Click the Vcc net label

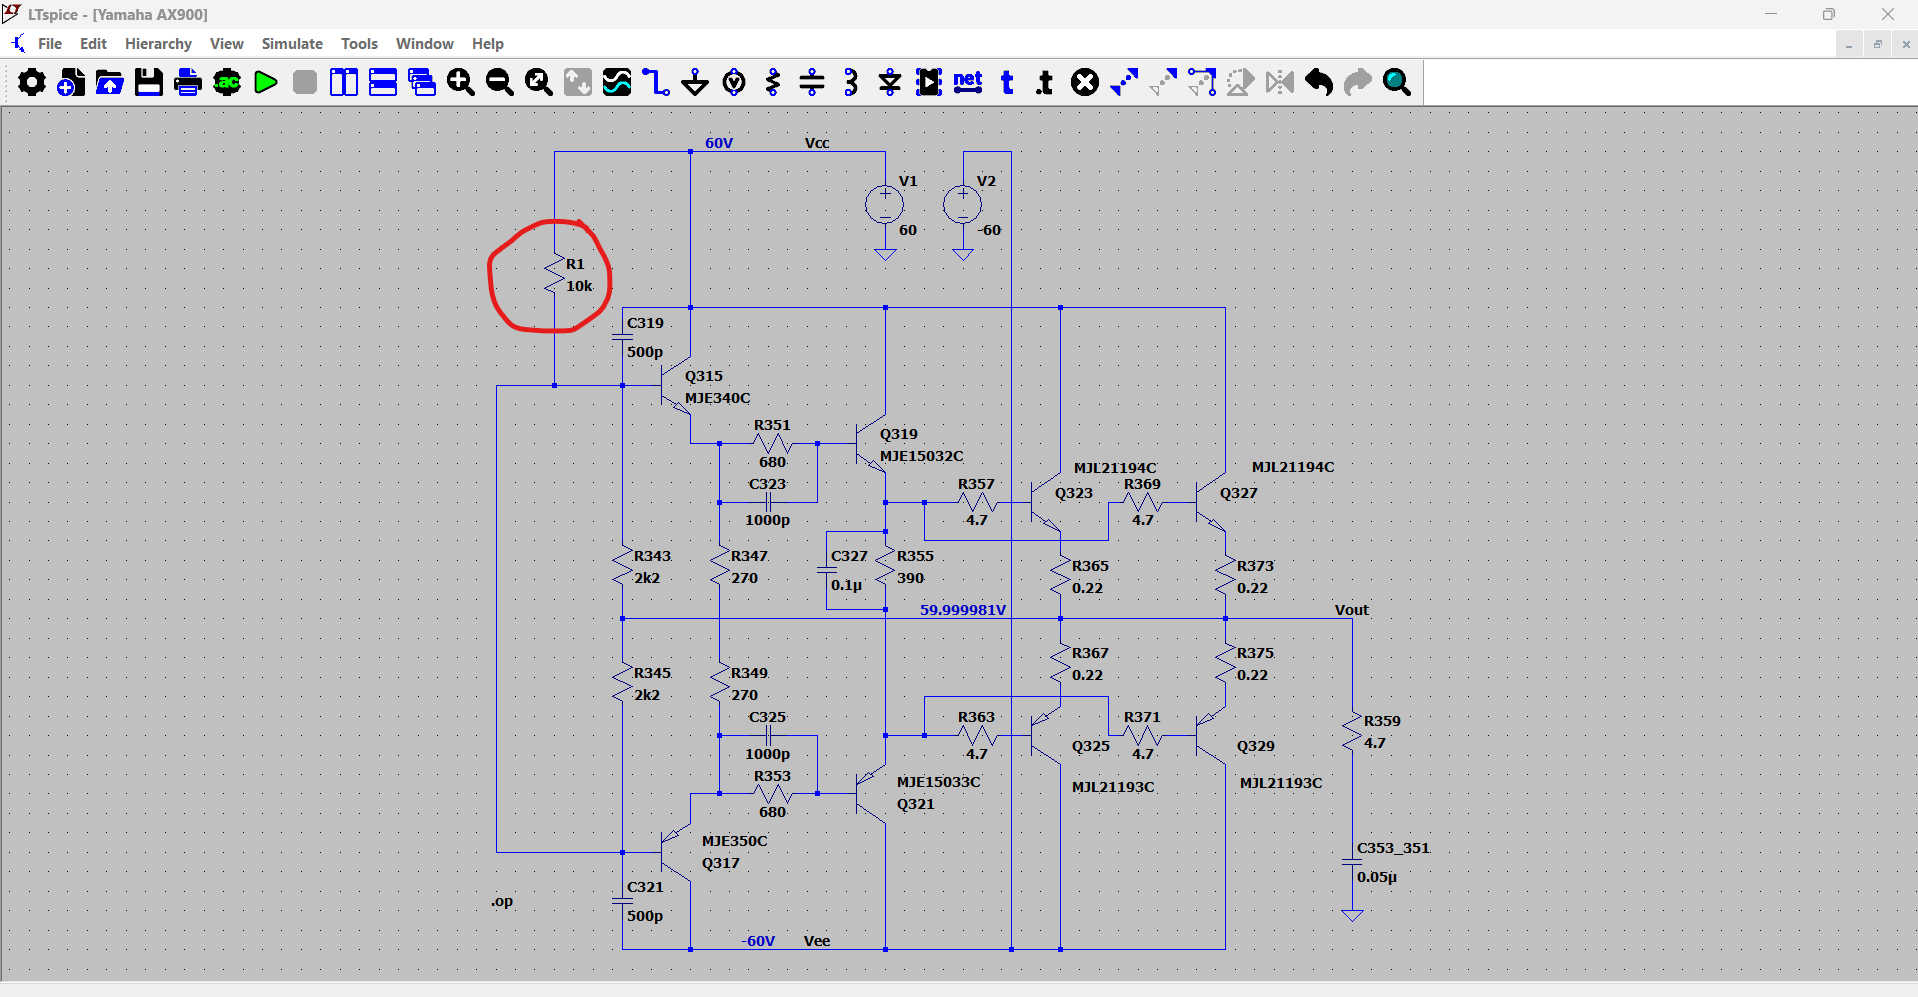tap(817, 143)
